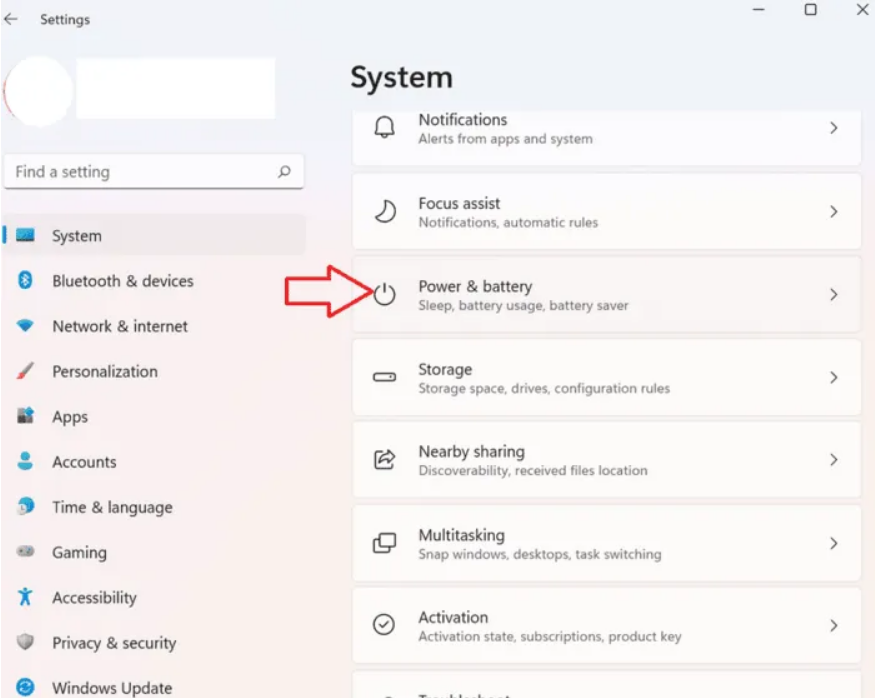Click the Focus assist moon icon
Screen dimensions: 875x698
tap(384, 211)
